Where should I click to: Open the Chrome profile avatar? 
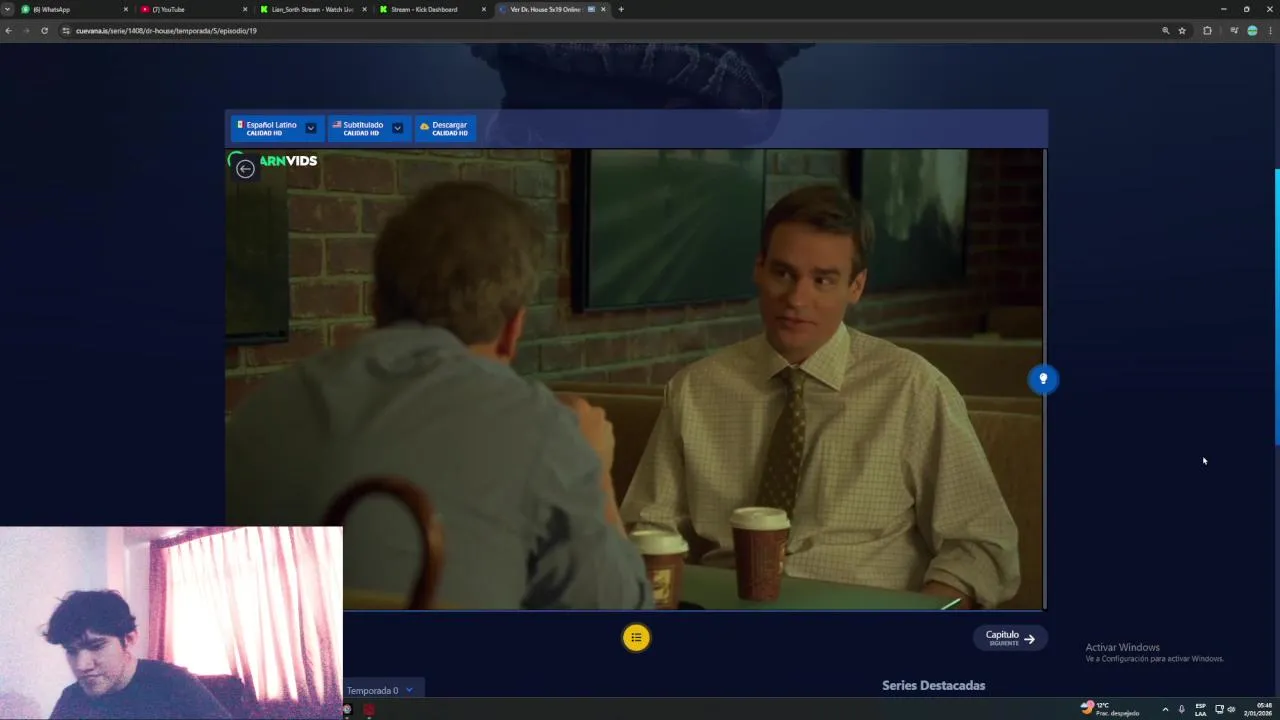click(x=1252, y=31)
